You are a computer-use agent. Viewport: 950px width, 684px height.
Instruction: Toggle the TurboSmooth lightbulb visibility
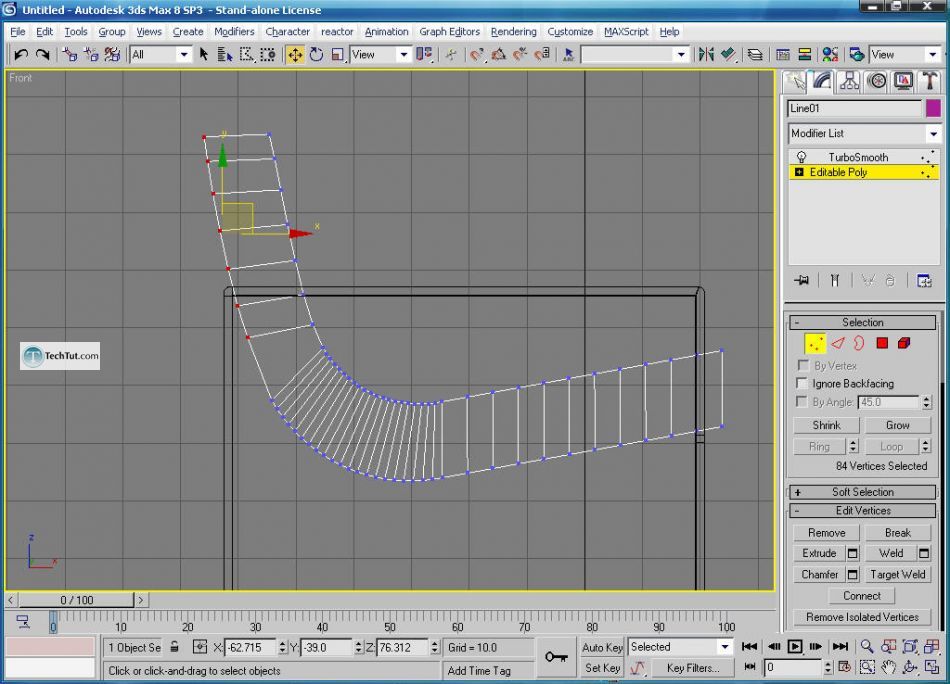tap(801, 158)
